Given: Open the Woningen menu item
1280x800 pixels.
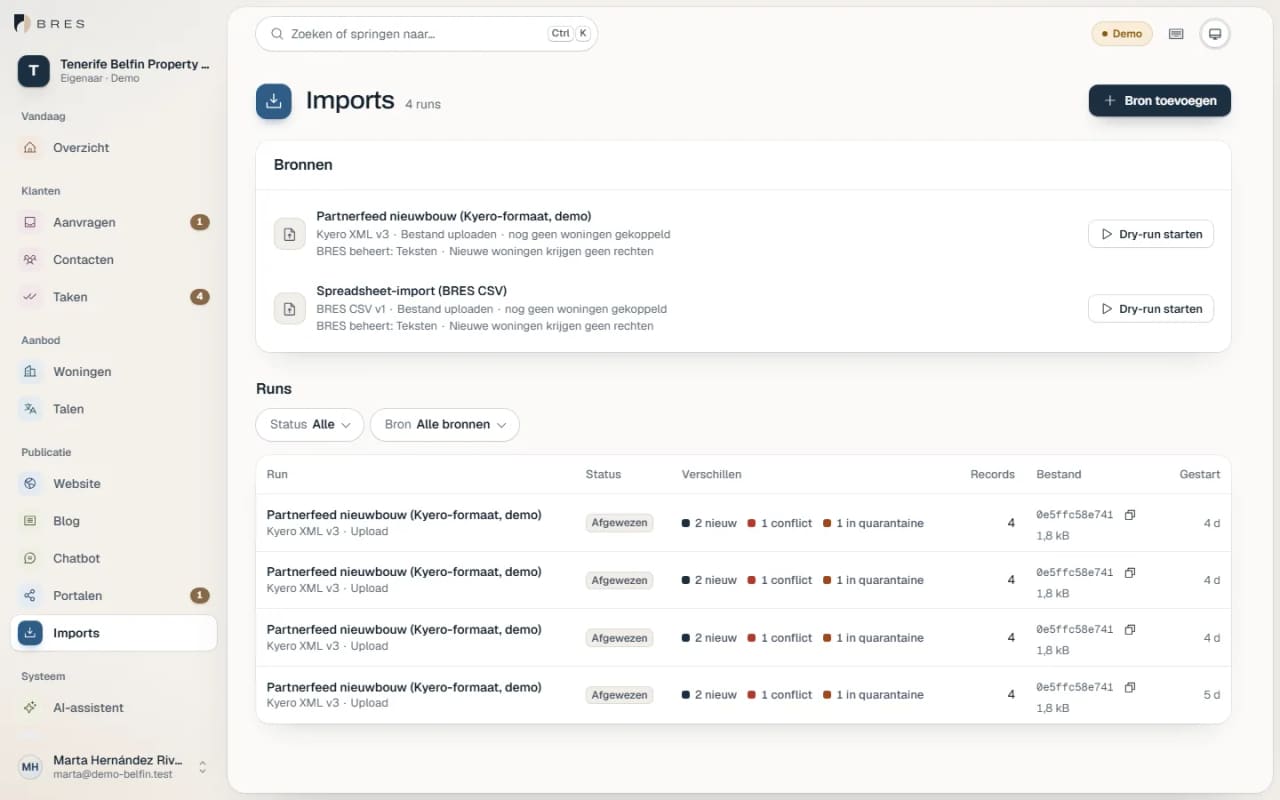Looking at the screenshot, I should 114,372.
